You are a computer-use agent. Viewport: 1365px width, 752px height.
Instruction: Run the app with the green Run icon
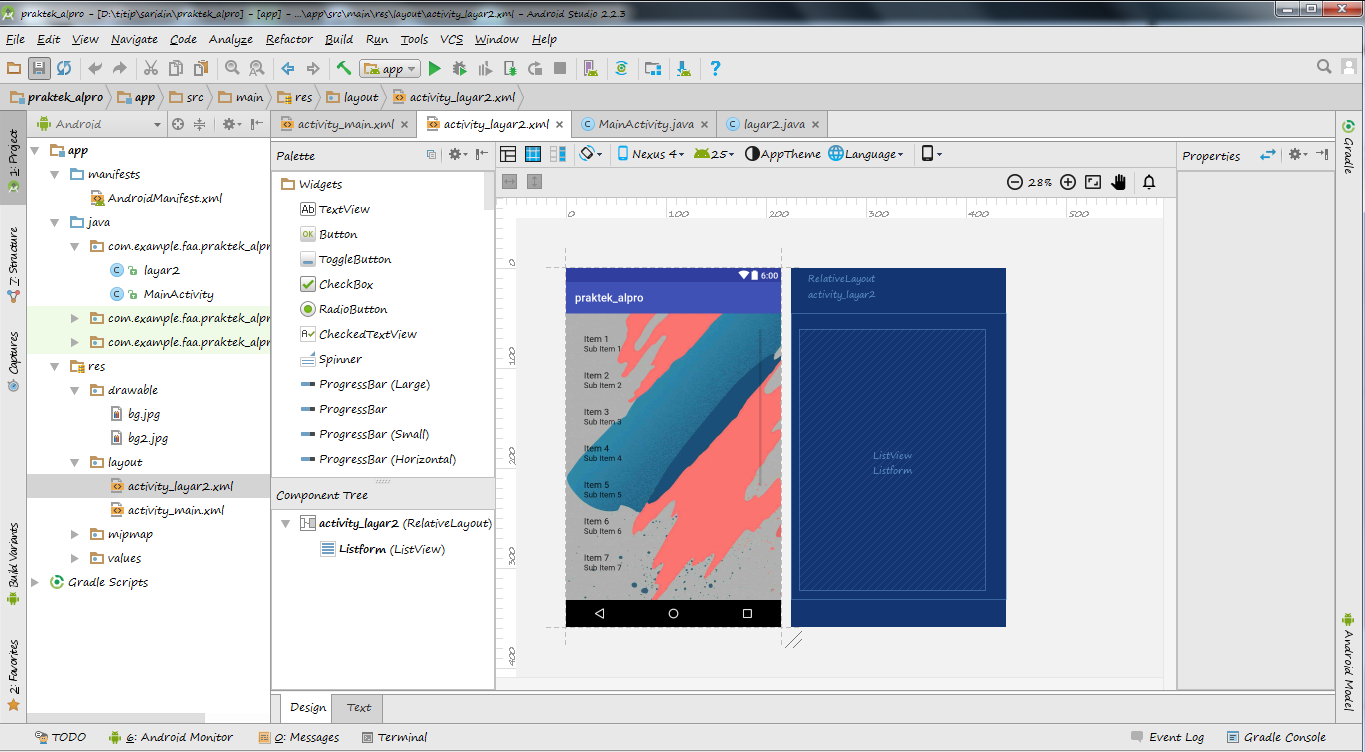coord(436,69)
